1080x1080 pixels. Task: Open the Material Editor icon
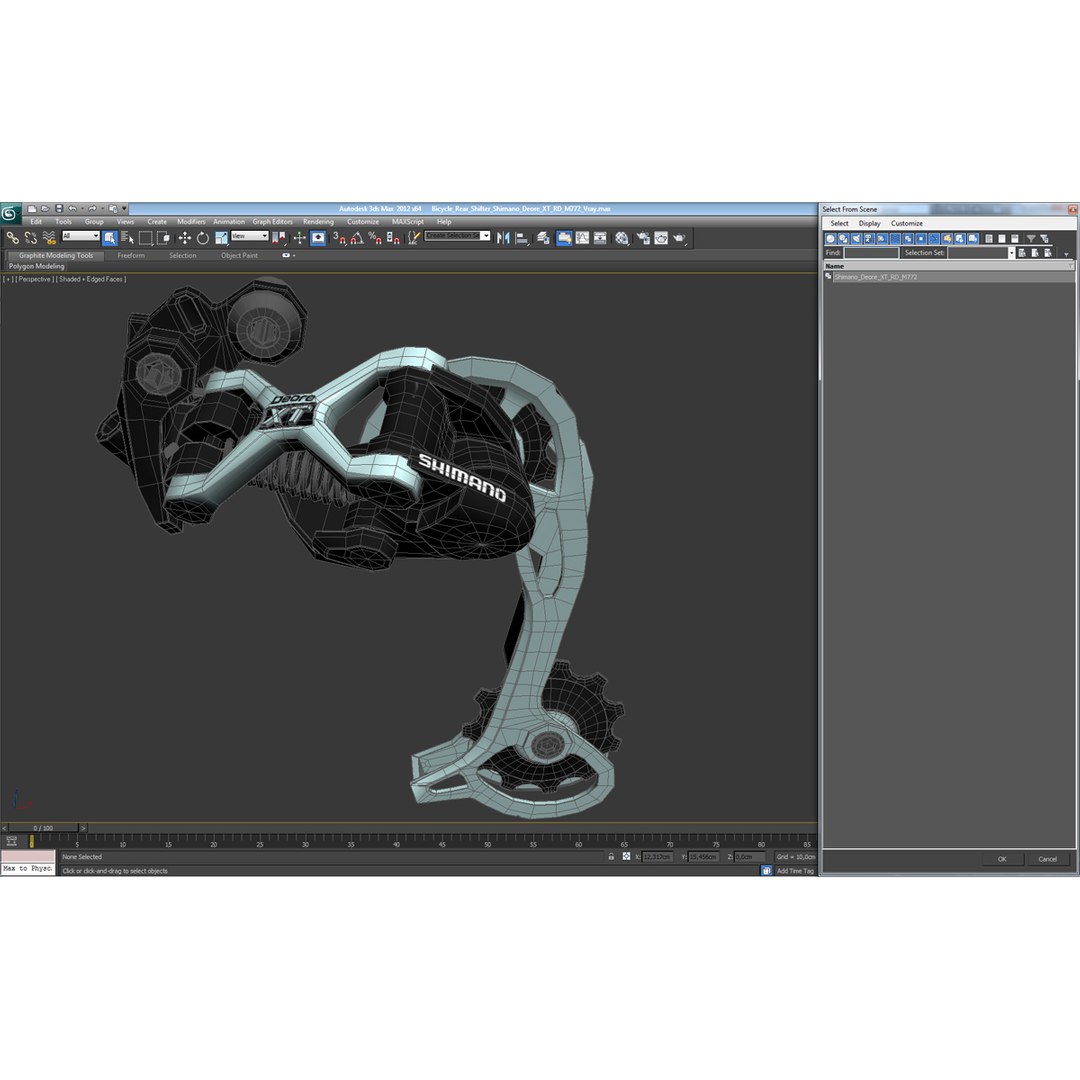(x=622, y=238)
